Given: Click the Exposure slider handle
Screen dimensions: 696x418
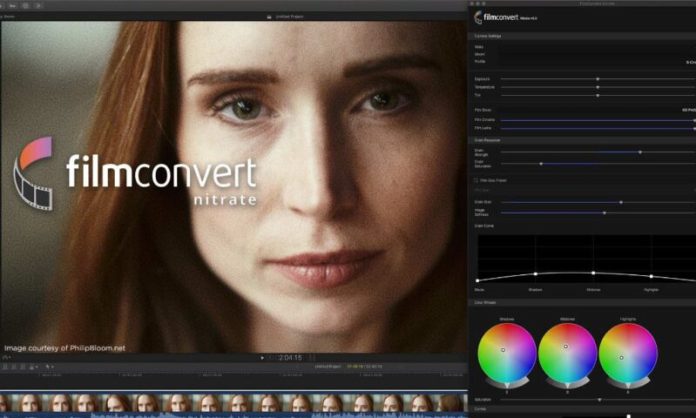Looking at the screenshot, I should tap(598, 79).
